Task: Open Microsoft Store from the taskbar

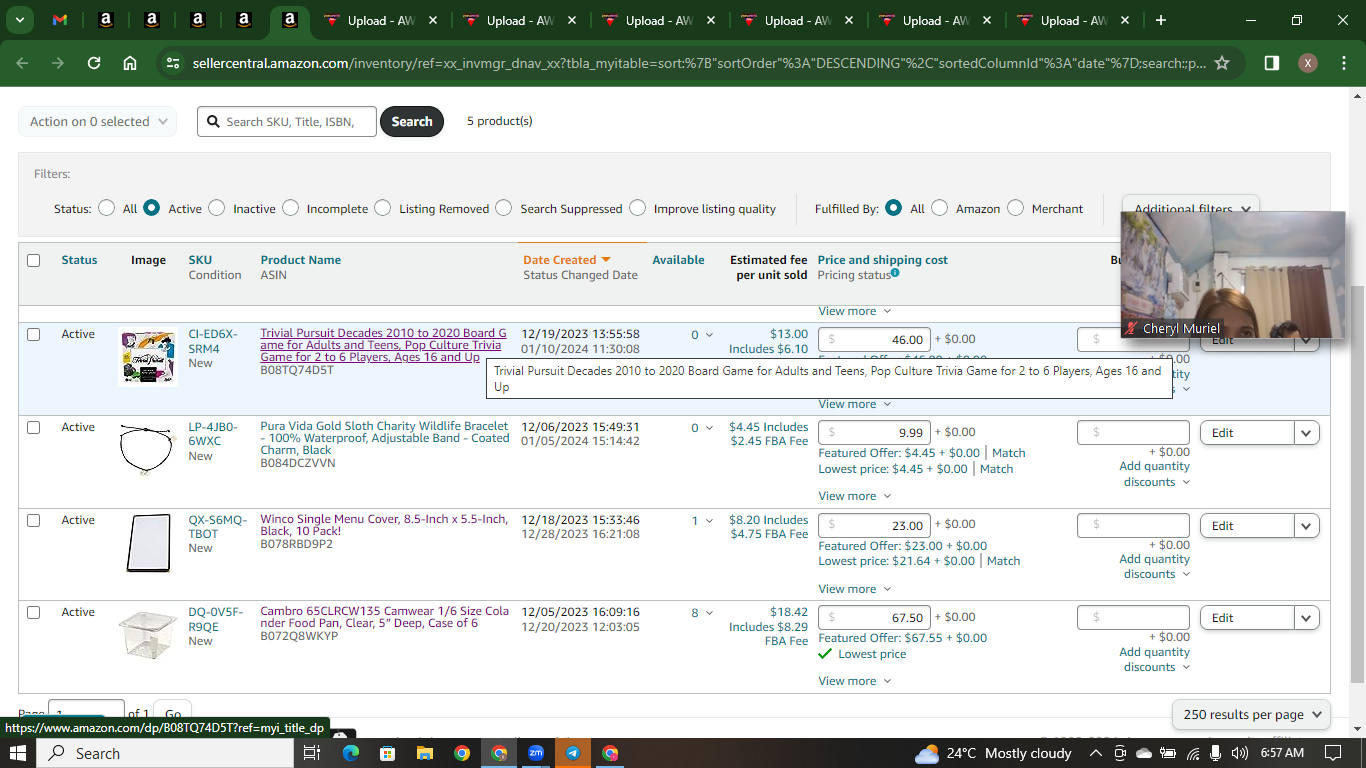Action: coord(387,753)
